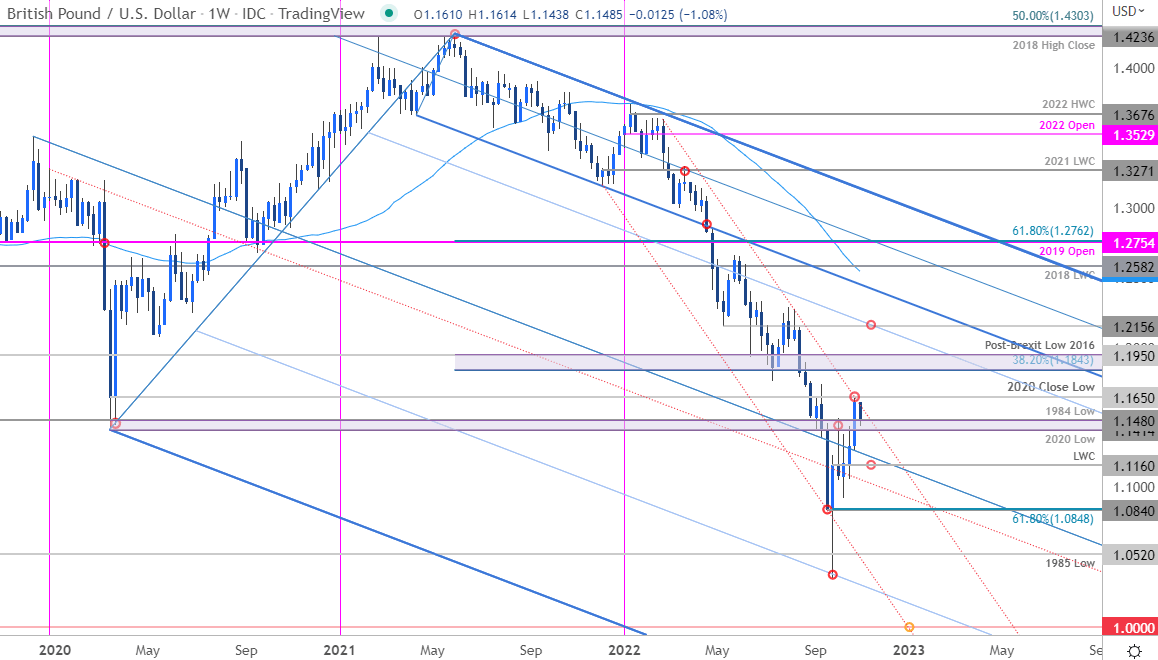This screenshot has height=660, width=1158.
Task: Click the 2022 HWC annotation
Action: coord(1068,104)
